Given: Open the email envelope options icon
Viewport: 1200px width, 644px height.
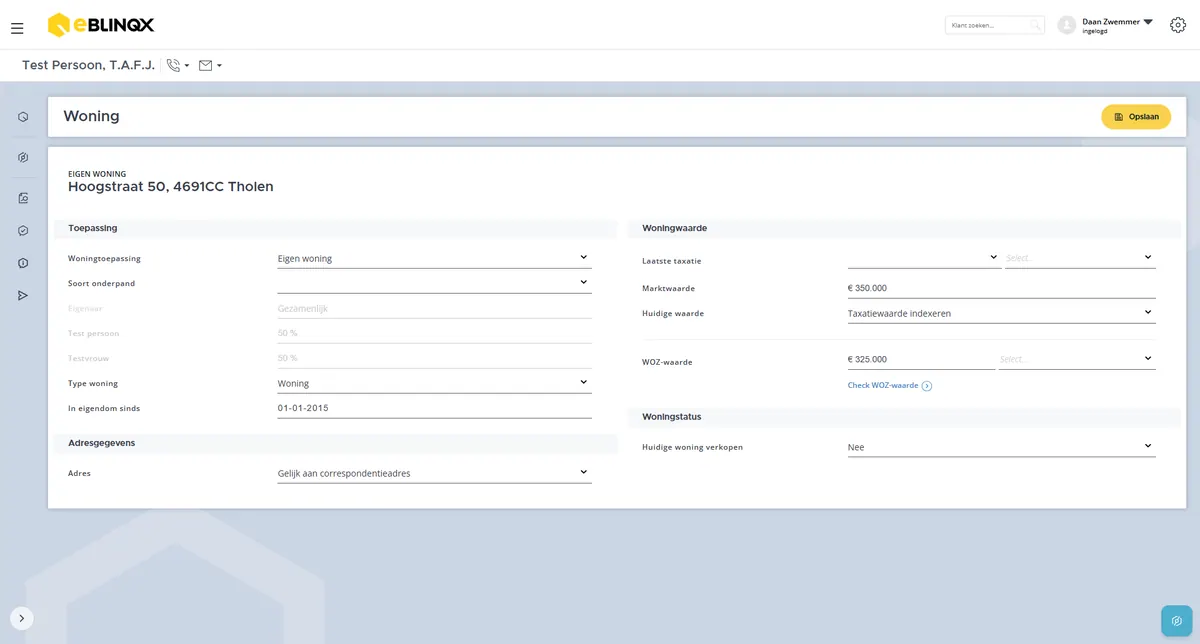Looking at the screenshot, I should coord(206,66).
